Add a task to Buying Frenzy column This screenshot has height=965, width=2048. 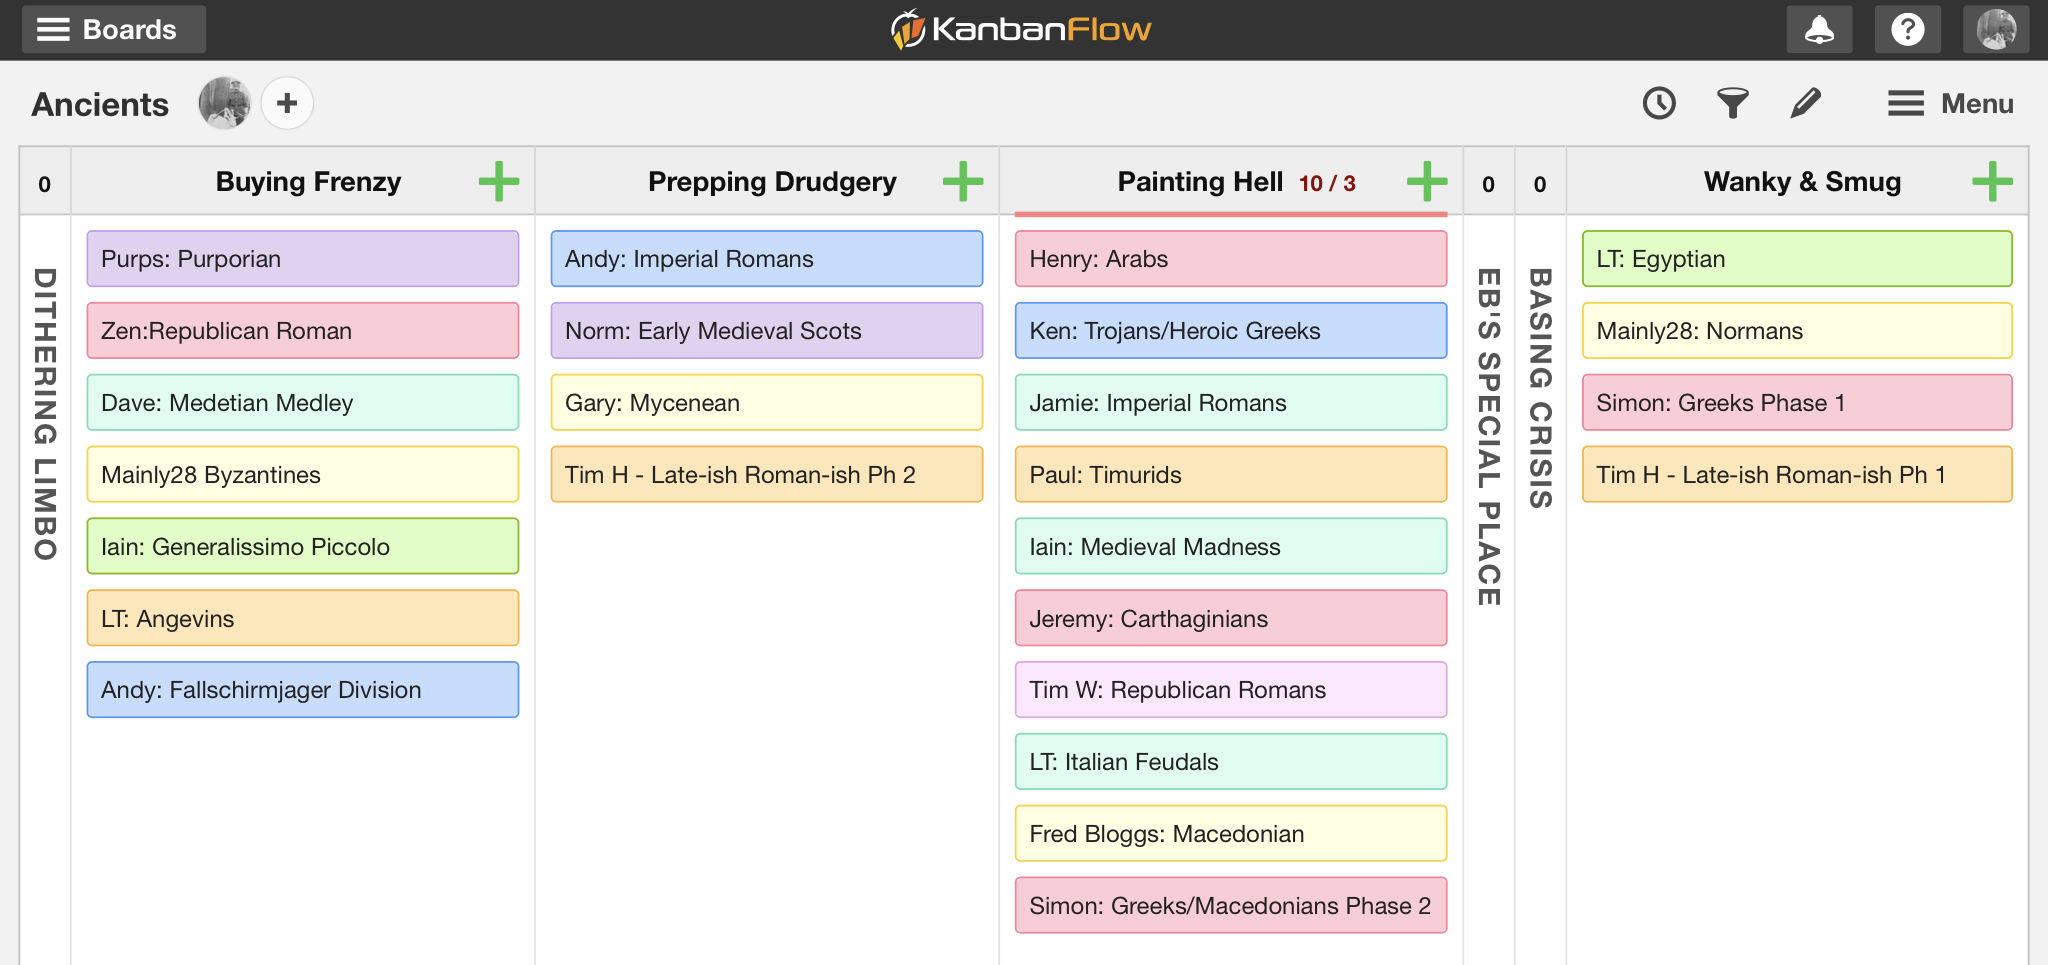pyautogui.click(x=499, y=182)
